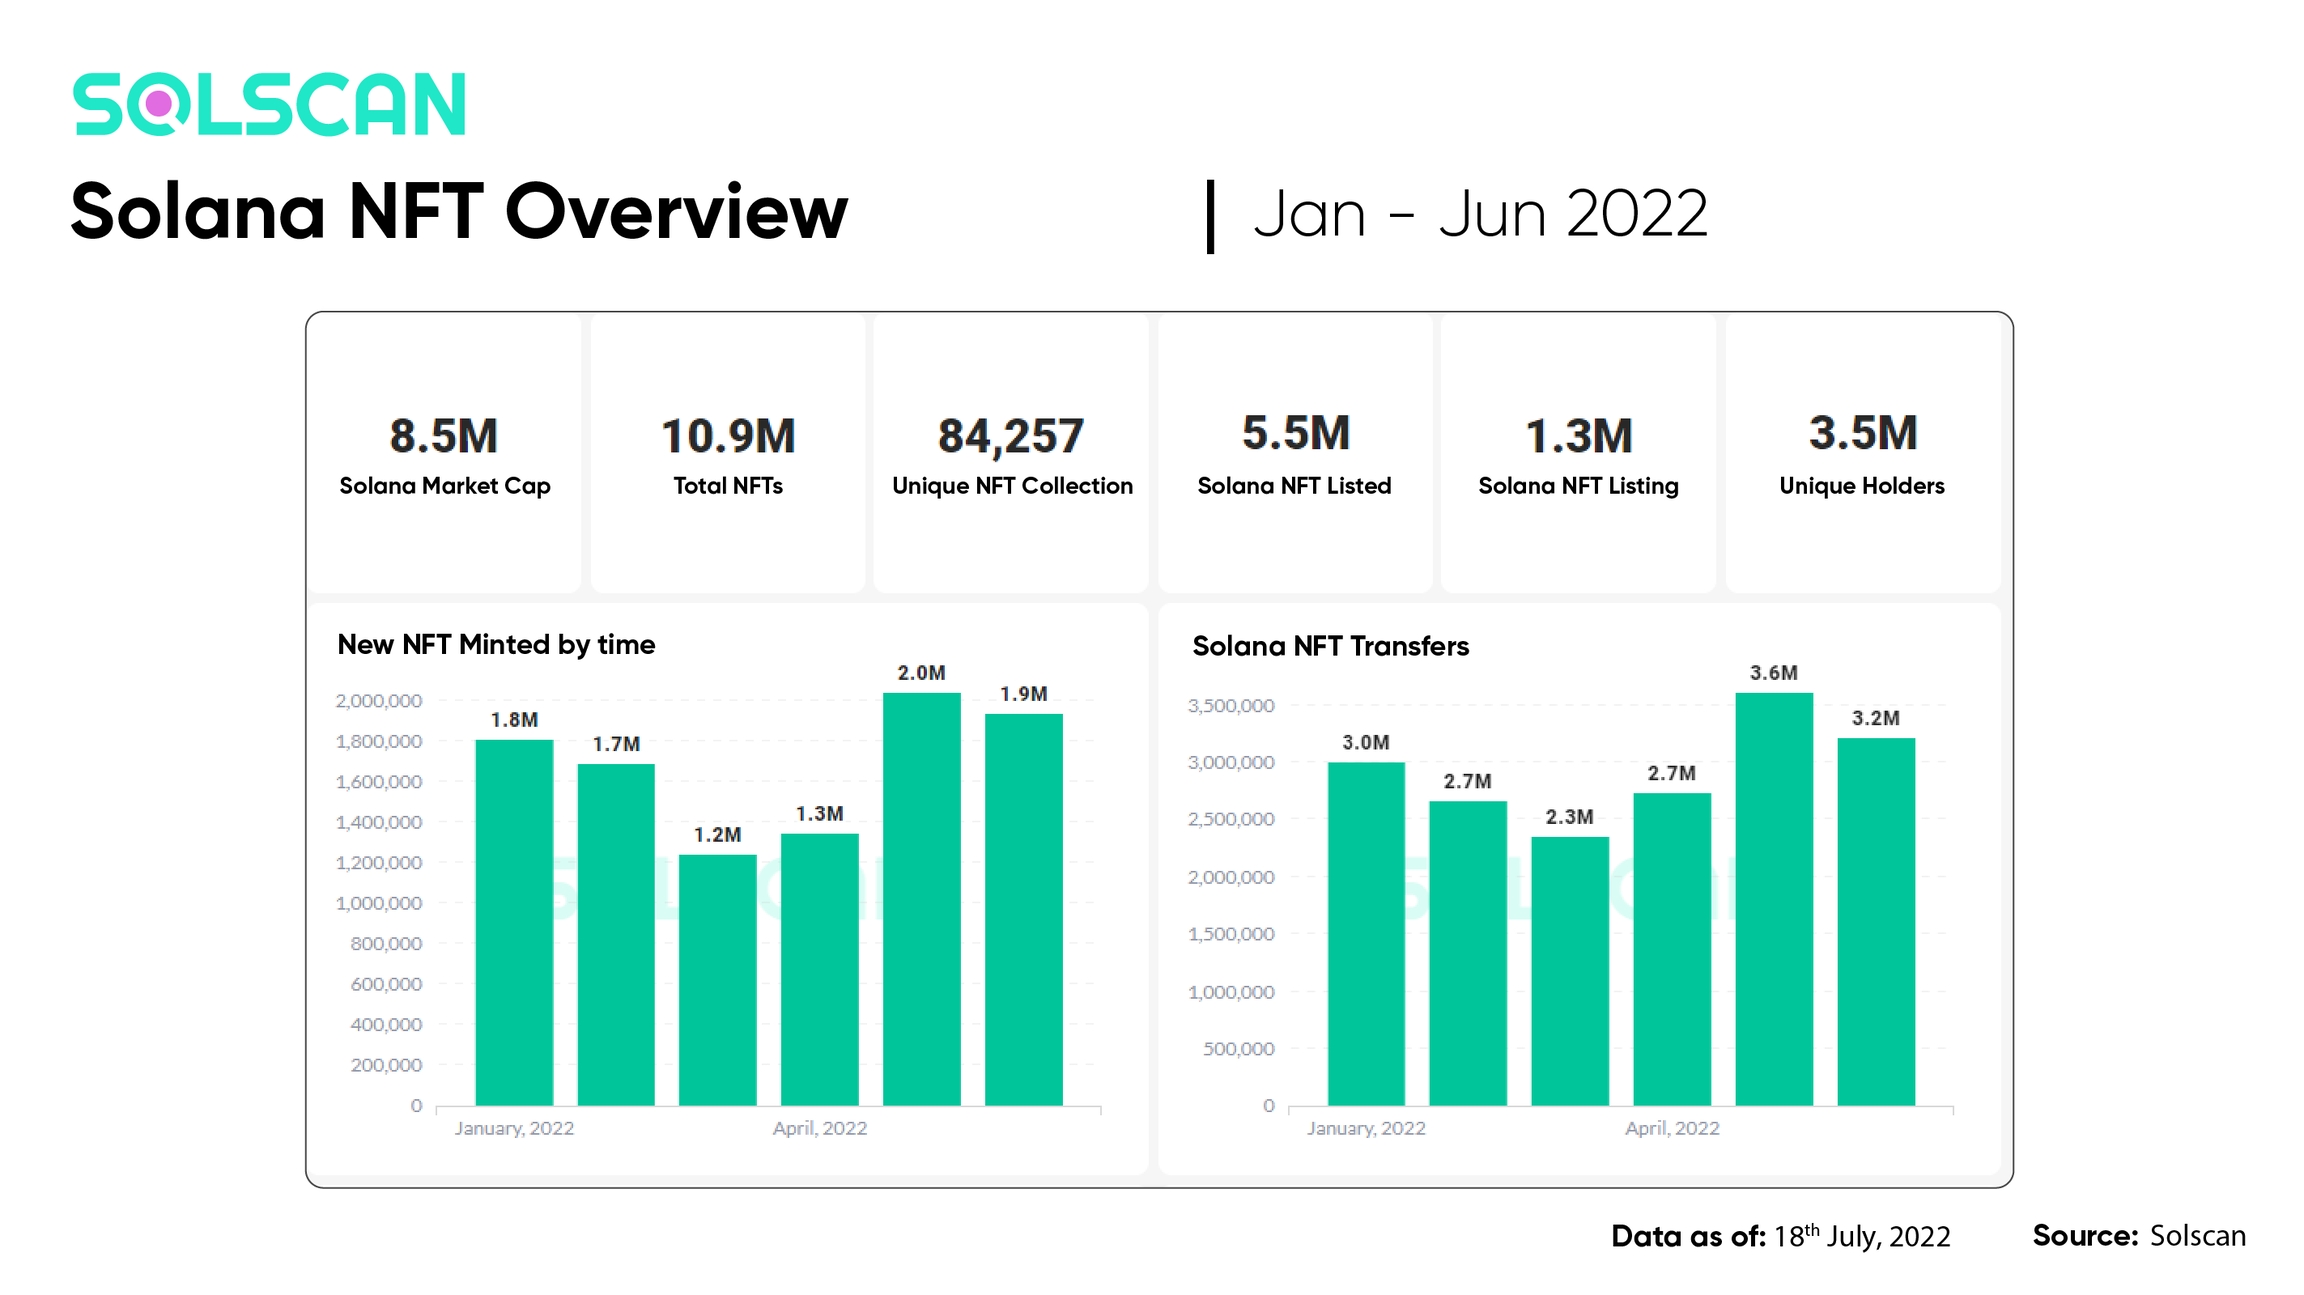Click the Solscan logo
Image resolution: width=2304 pixels, height=1295 pixels.
click(x=269, y=104)
